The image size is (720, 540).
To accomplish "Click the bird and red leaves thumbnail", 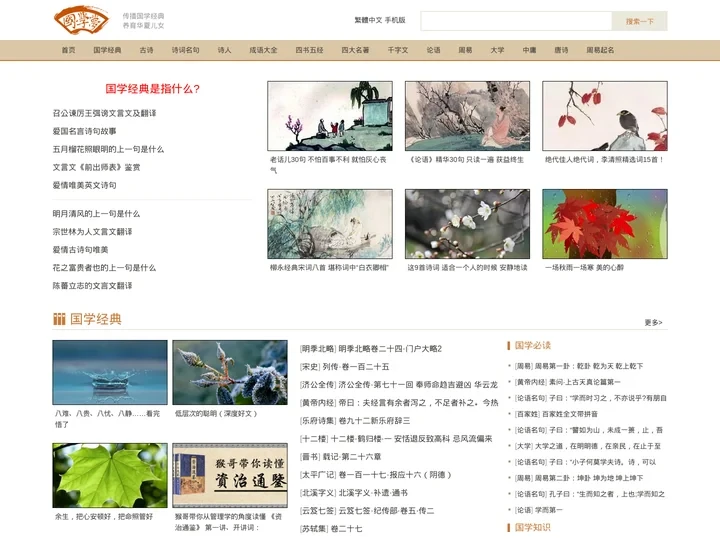I will click(605, 116).
